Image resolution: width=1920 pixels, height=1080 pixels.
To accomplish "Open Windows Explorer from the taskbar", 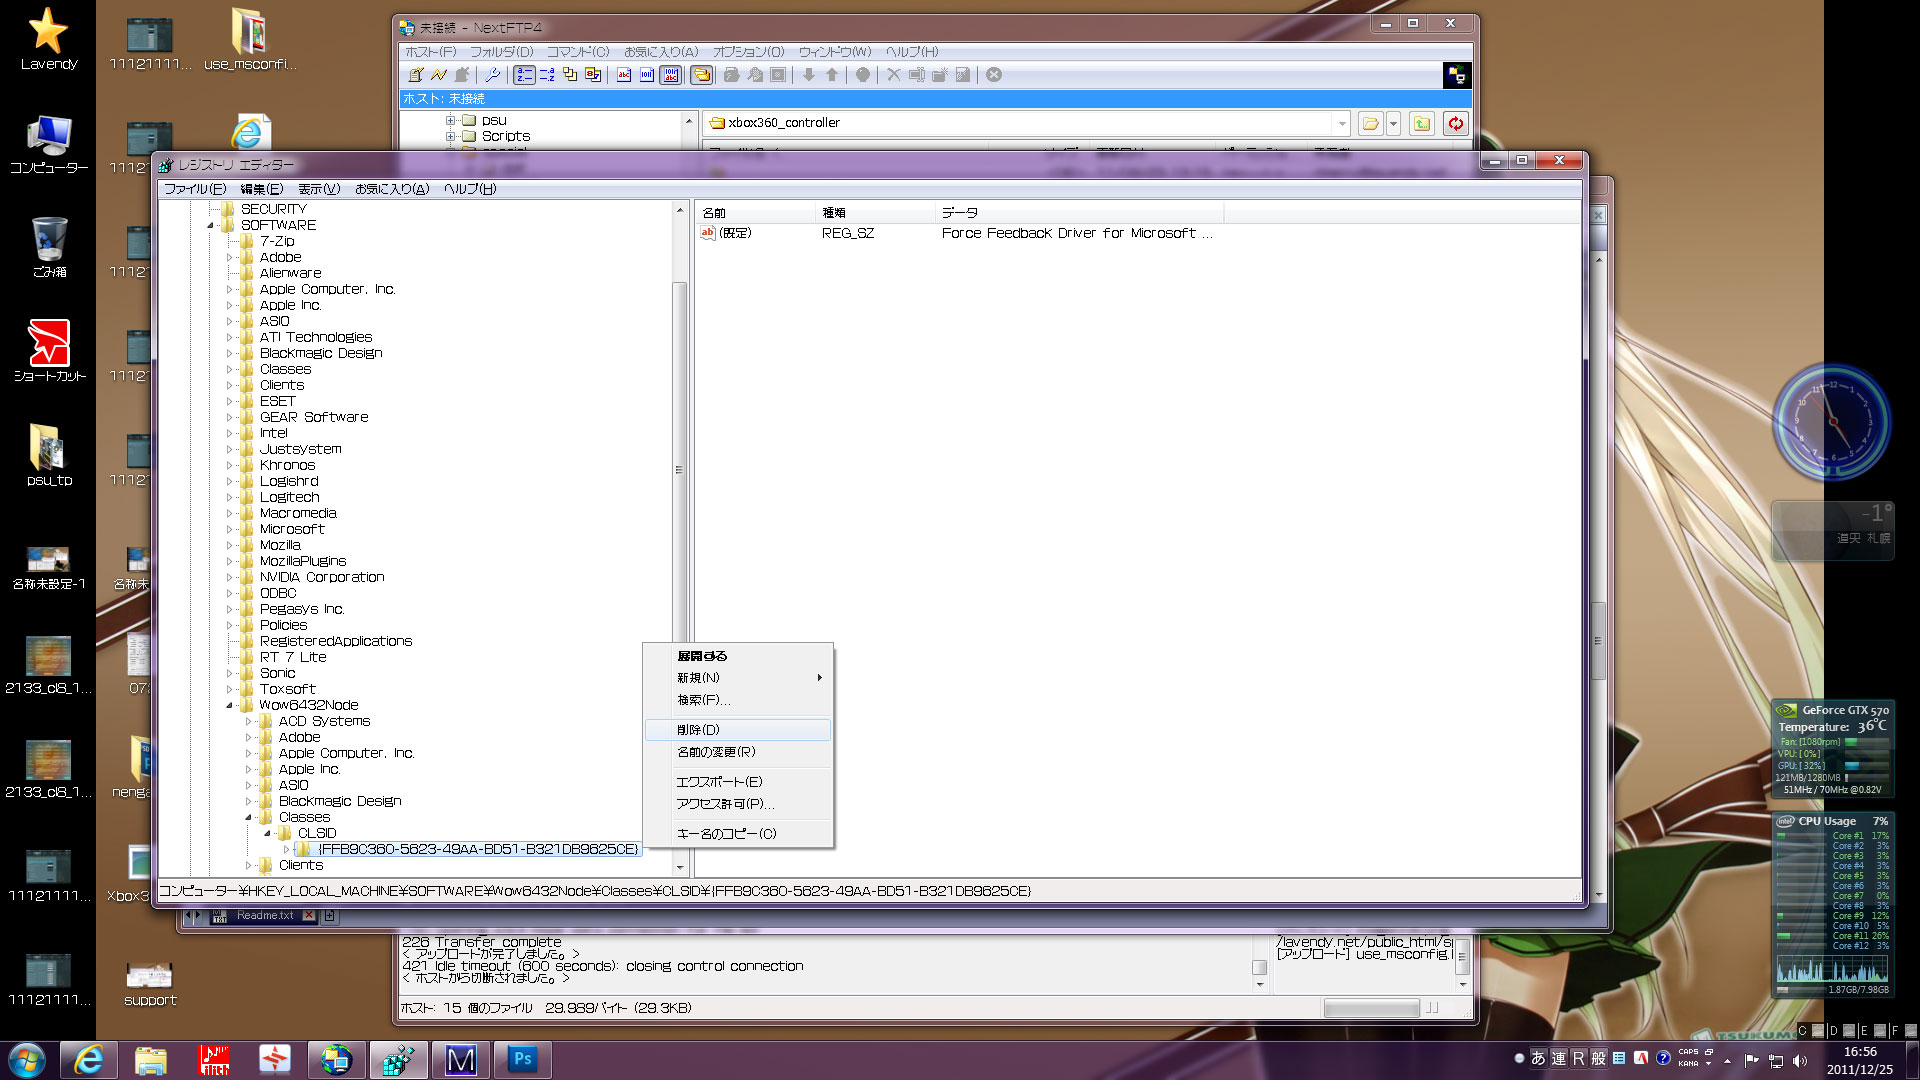I will pyautogui.click(x=151, y=1059).
